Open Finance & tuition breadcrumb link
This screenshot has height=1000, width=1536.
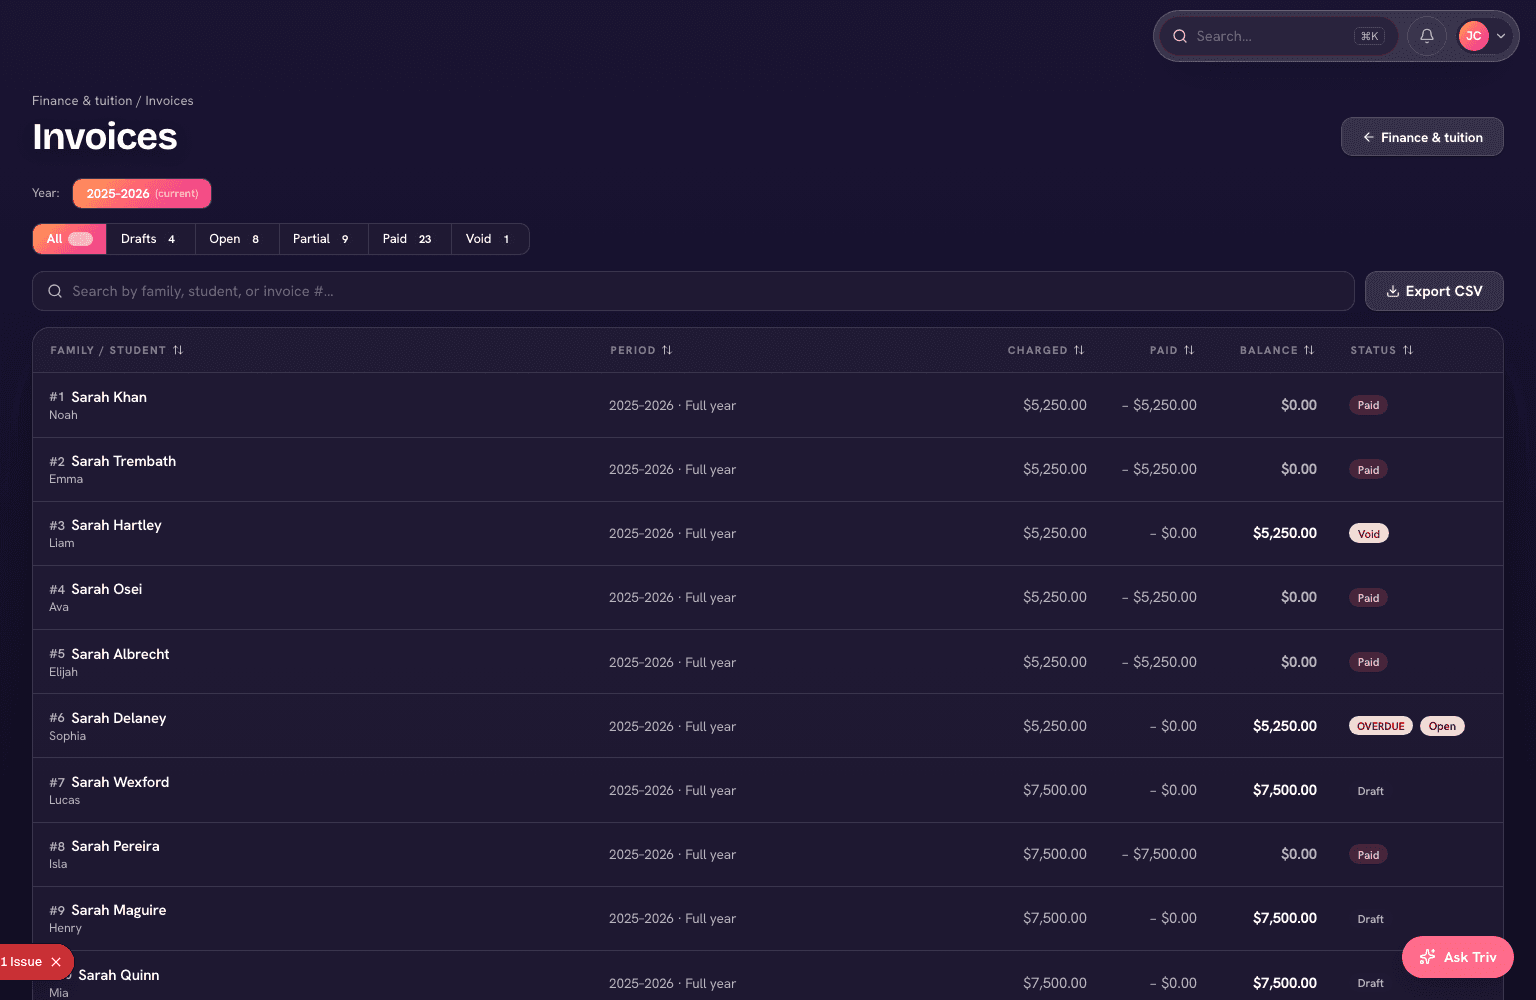[82, 101]
